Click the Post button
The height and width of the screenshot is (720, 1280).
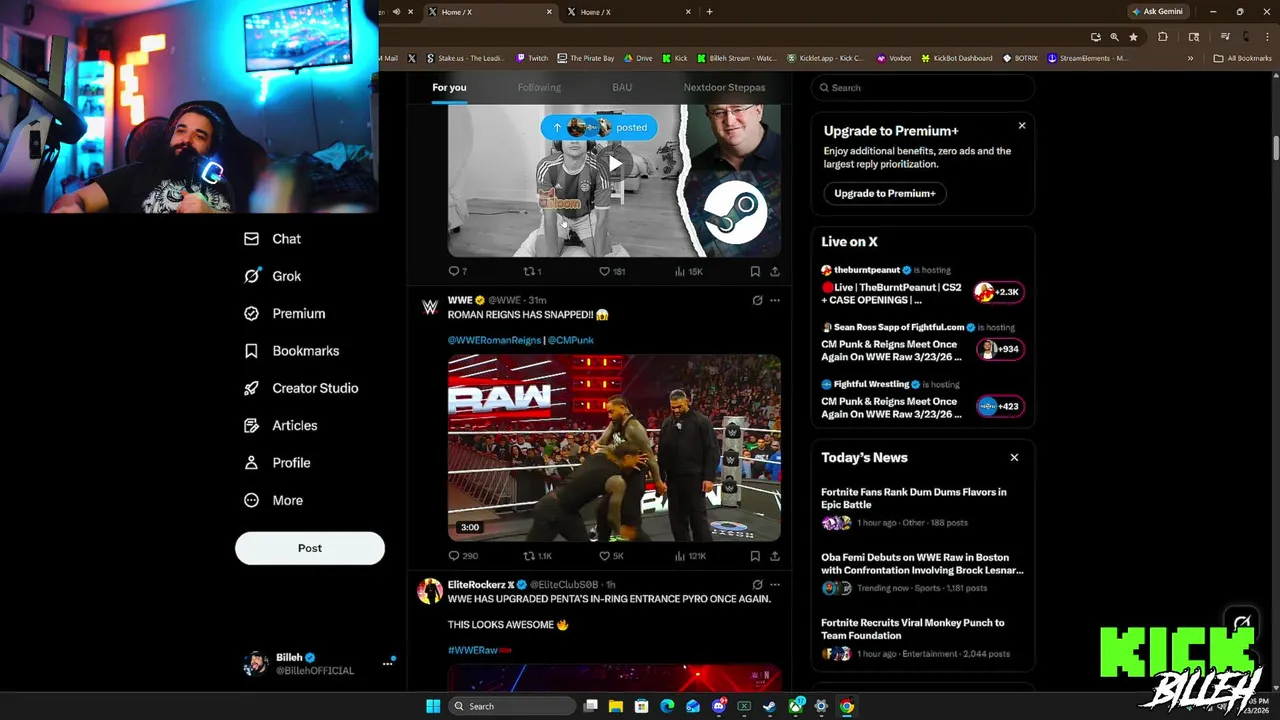(x=310, y=548)
